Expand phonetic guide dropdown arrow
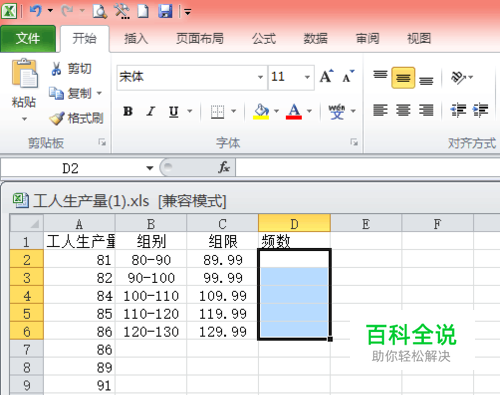 click(x=353, y=111)
